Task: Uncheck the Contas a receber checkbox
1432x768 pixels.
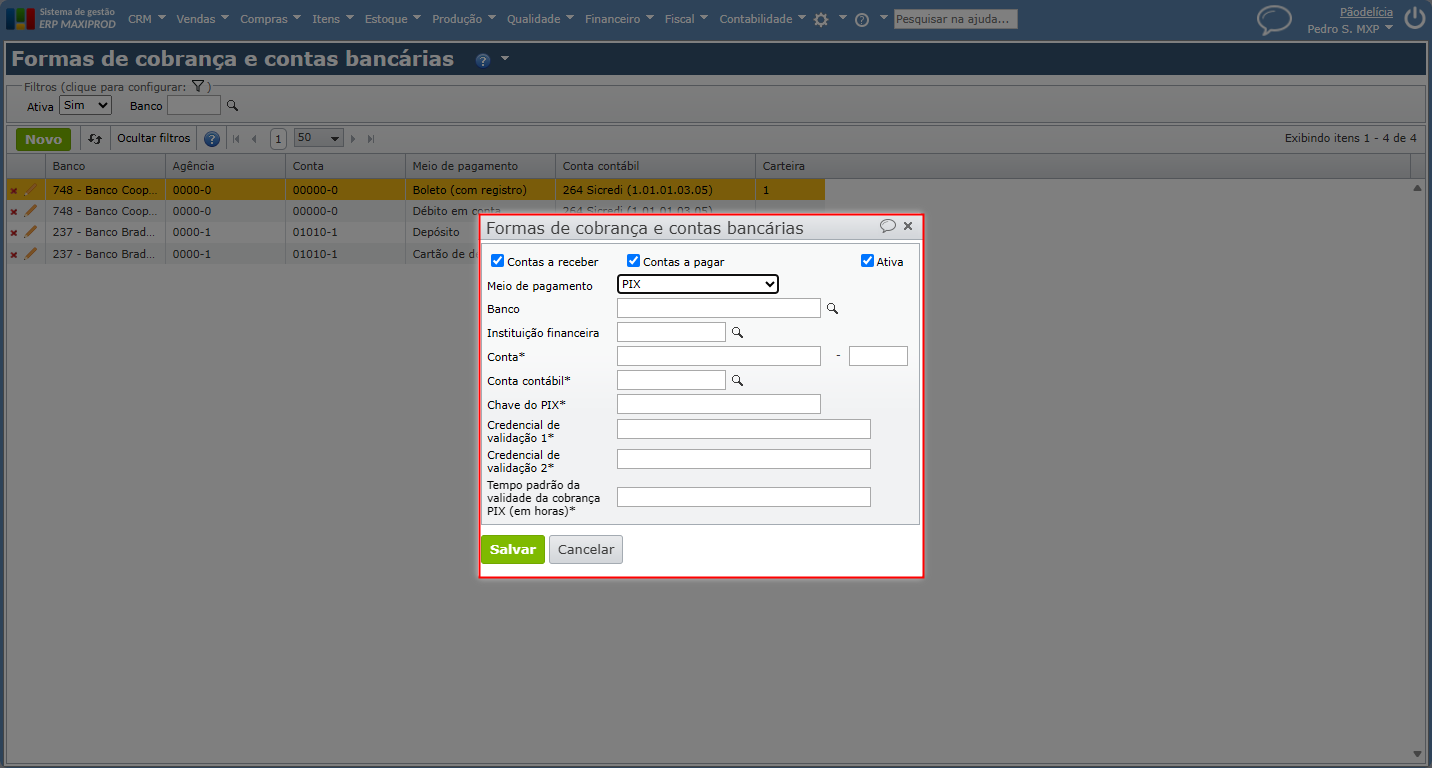Action: point(498,261)
